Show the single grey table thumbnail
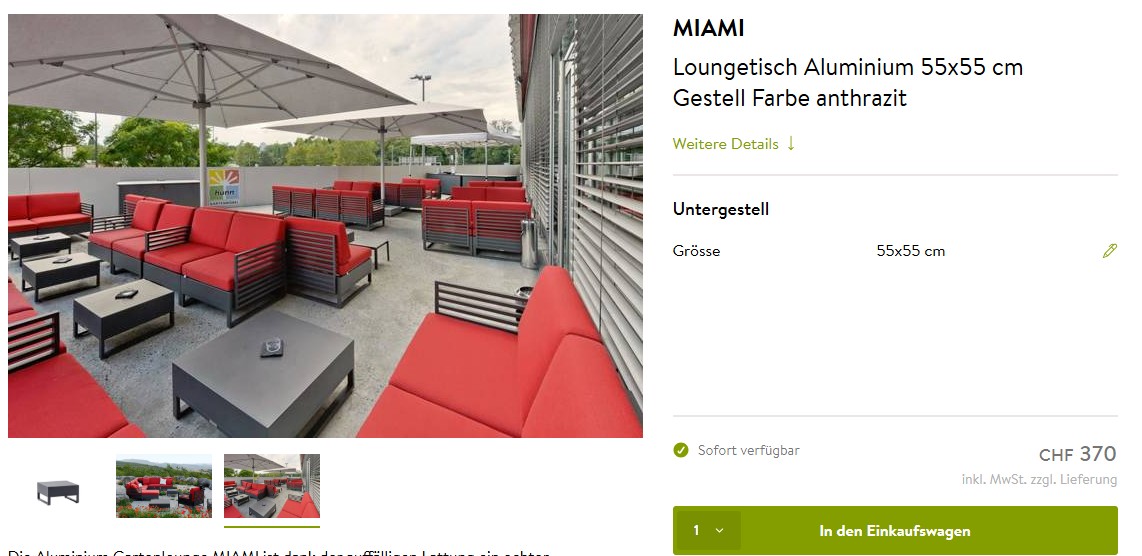Screen dimensions: 1142x556 (x=58, y=491)
